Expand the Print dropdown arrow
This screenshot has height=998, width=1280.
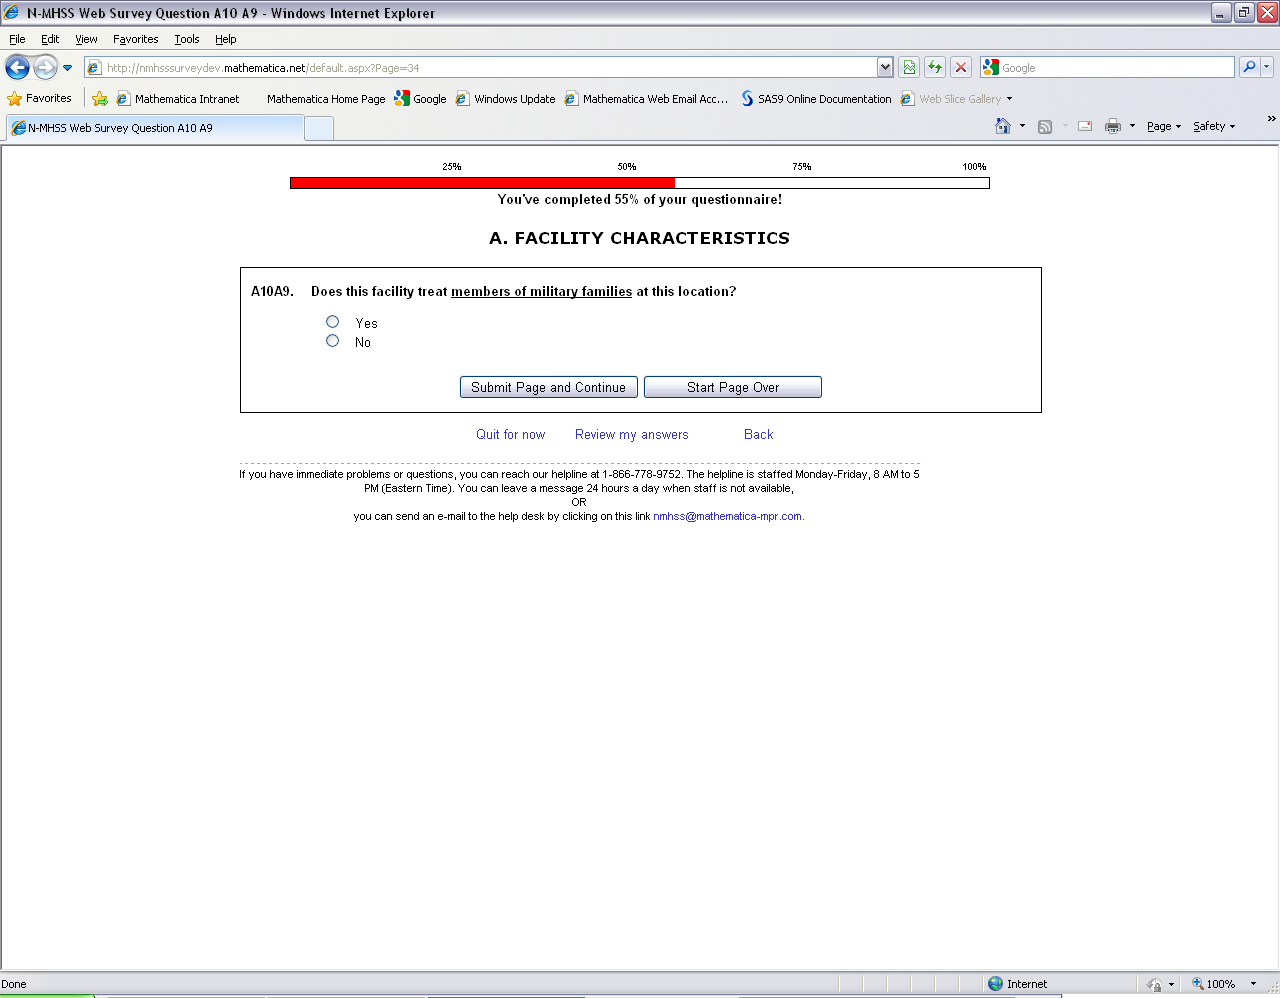click(x=1132, y=126)
